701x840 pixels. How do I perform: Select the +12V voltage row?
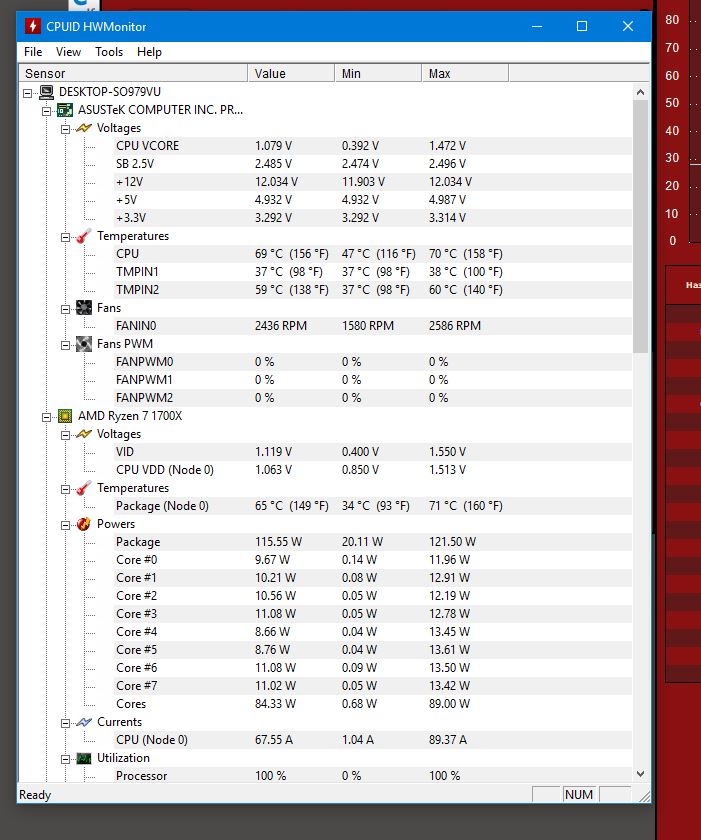point(373,182)
